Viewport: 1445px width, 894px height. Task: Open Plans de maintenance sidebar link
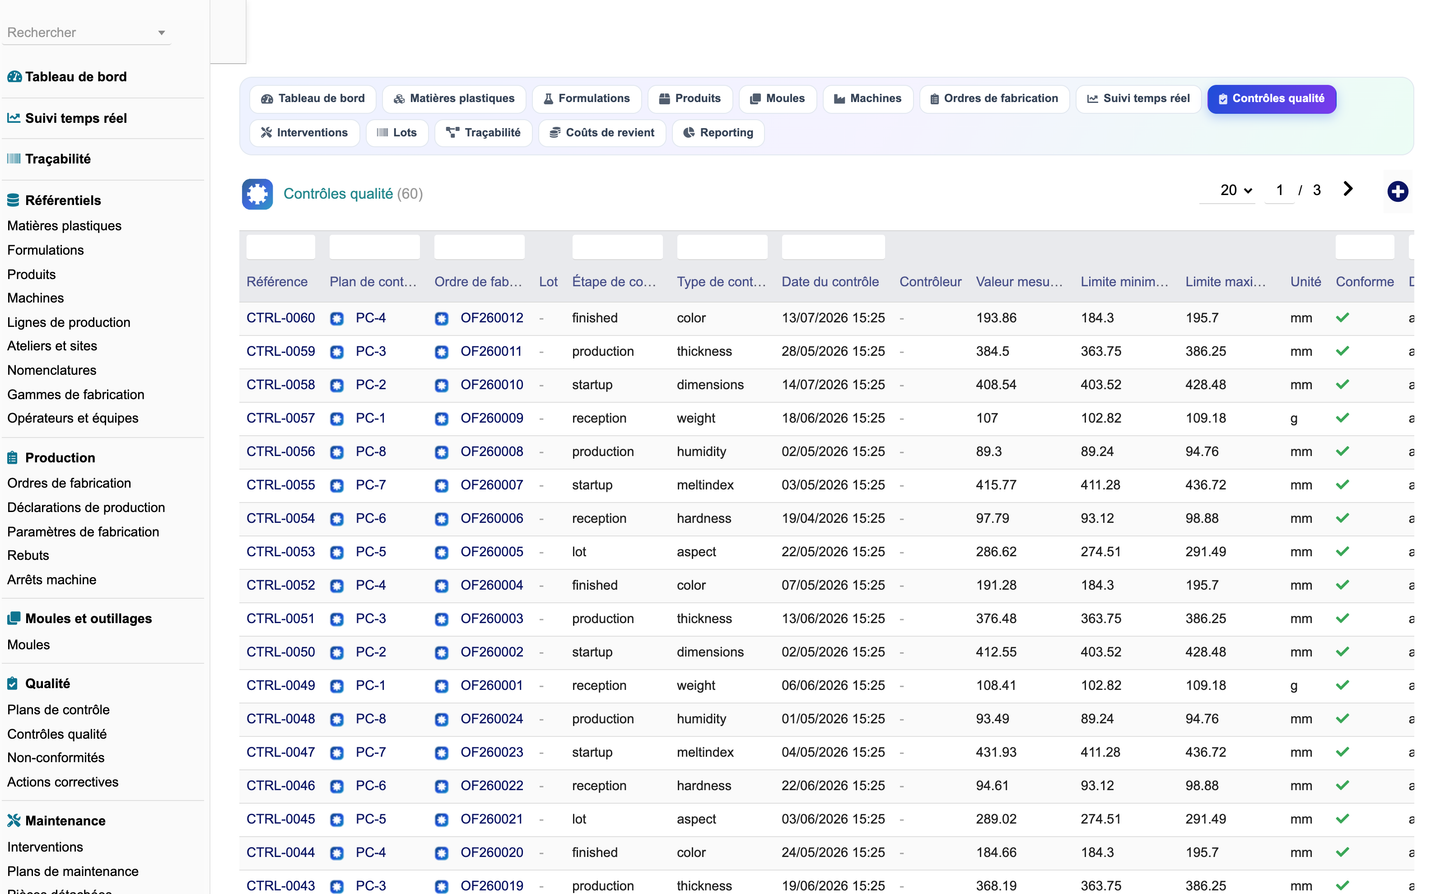point(73,871)
